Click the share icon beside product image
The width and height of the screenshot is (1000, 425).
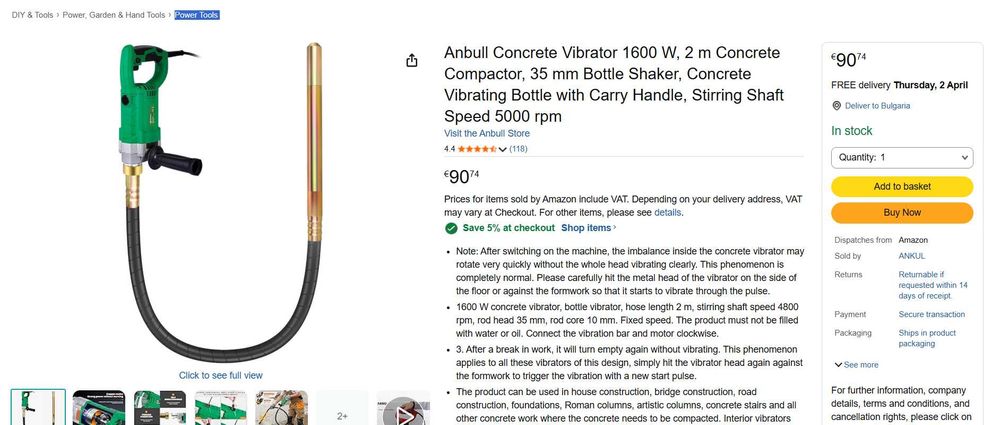(412, 61)
